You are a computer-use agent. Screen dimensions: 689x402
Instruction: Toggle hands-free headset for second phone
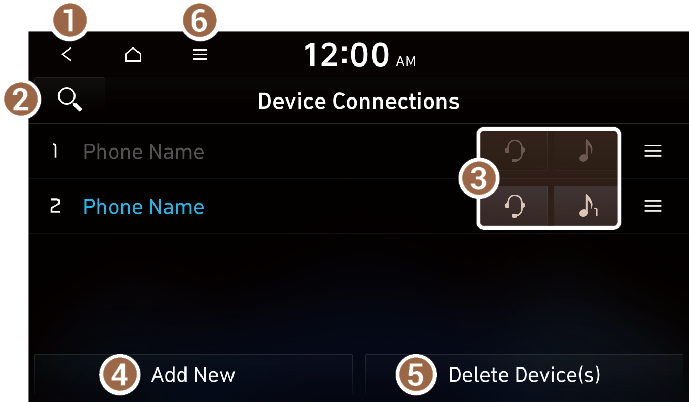514,206
